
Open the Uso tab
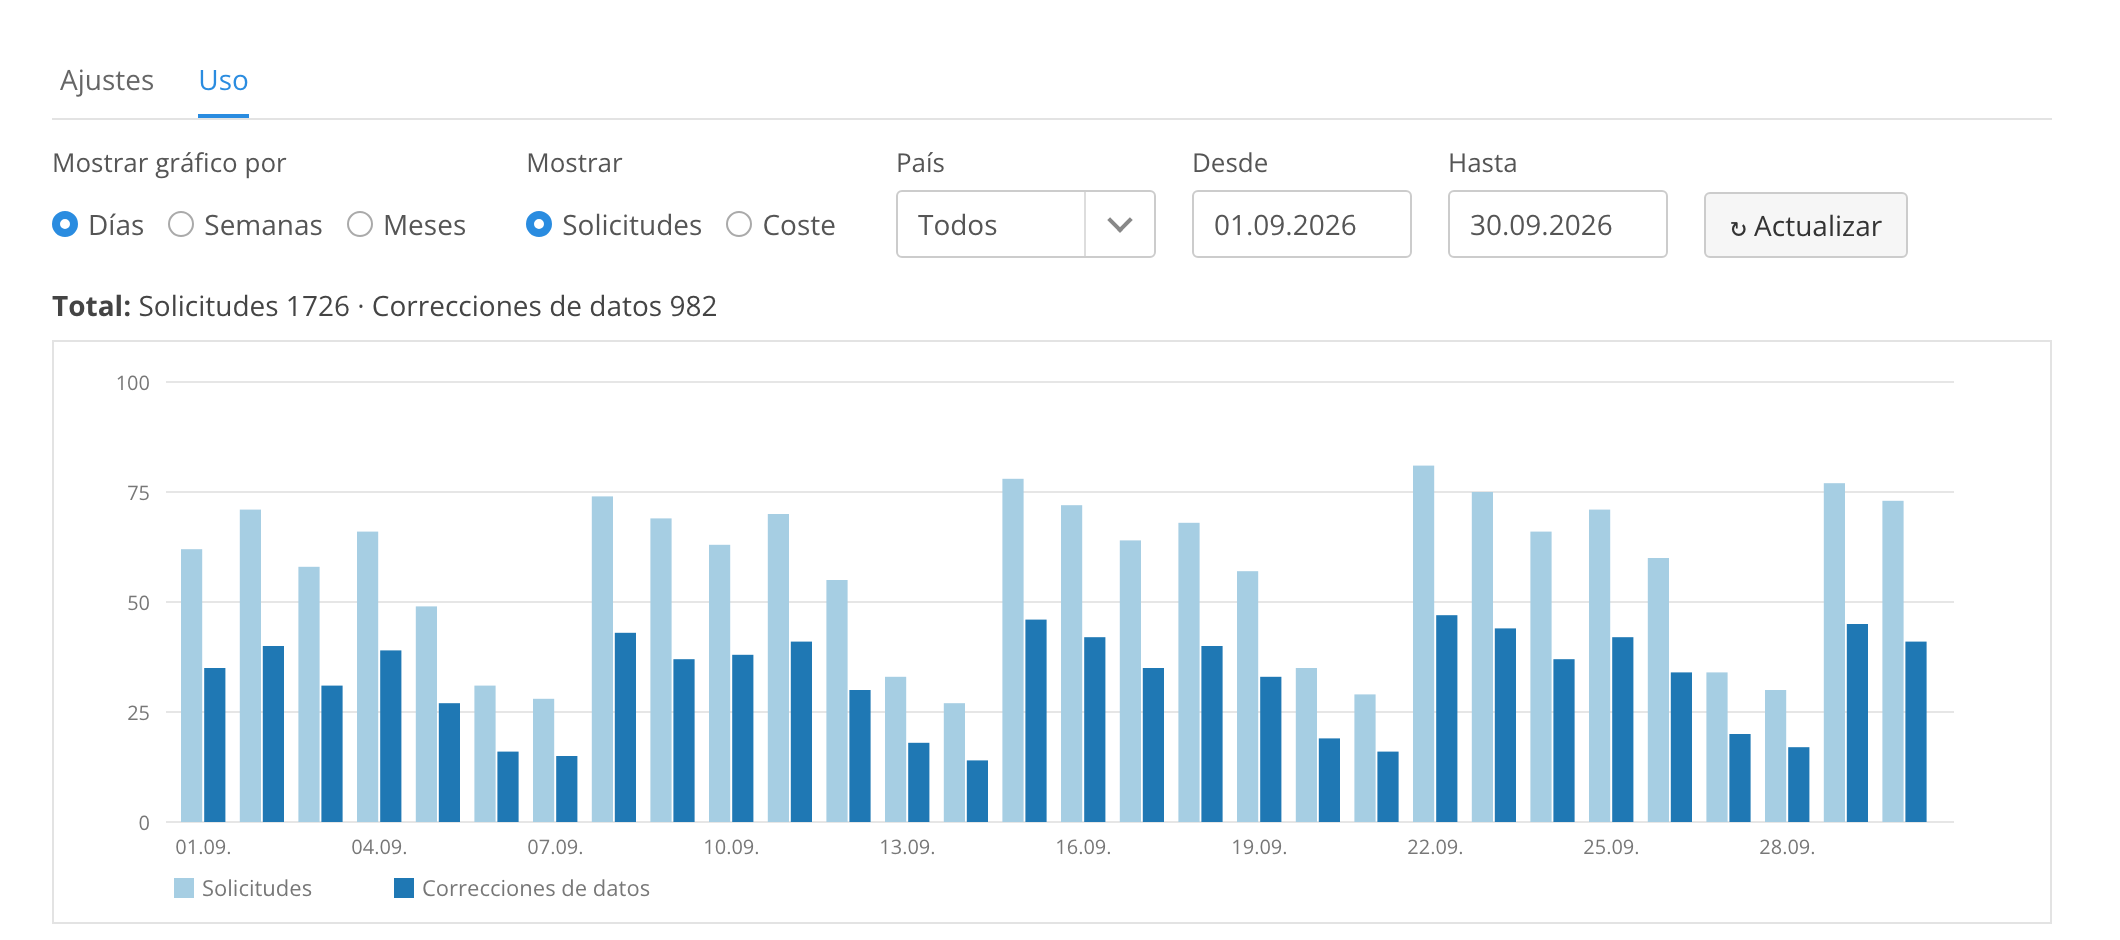point(223,80)
